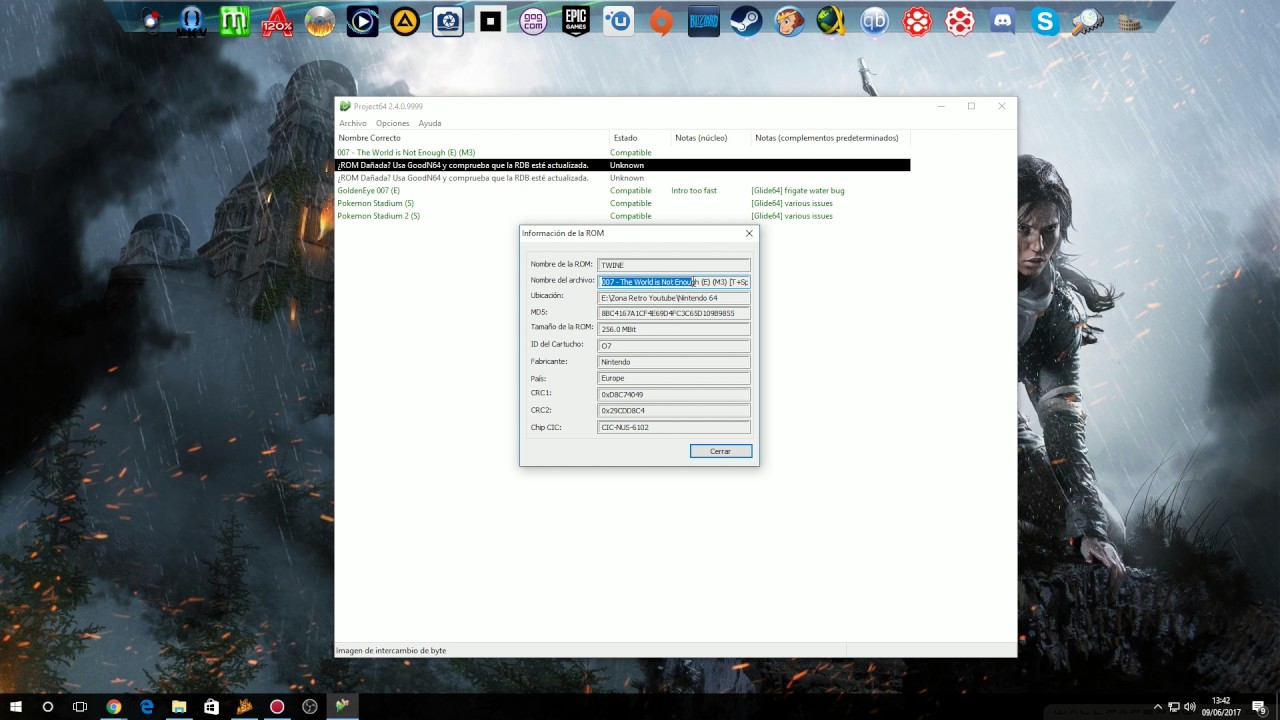The width and height of the screenshot is (1280, 720).
Task: Click the Ubicación path field
Action: tap(674, 298)
